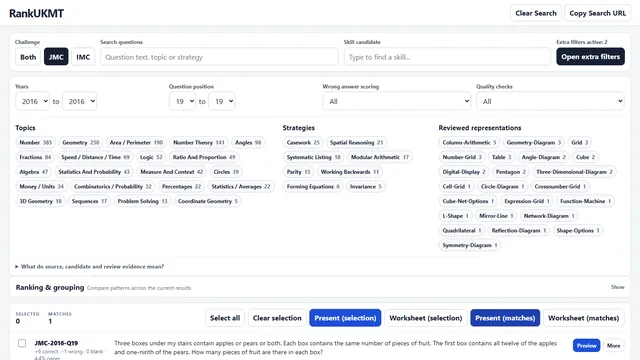Filter by Problem Solving topic
This screenshot has height=360, width=640.
tap(142, 201)
